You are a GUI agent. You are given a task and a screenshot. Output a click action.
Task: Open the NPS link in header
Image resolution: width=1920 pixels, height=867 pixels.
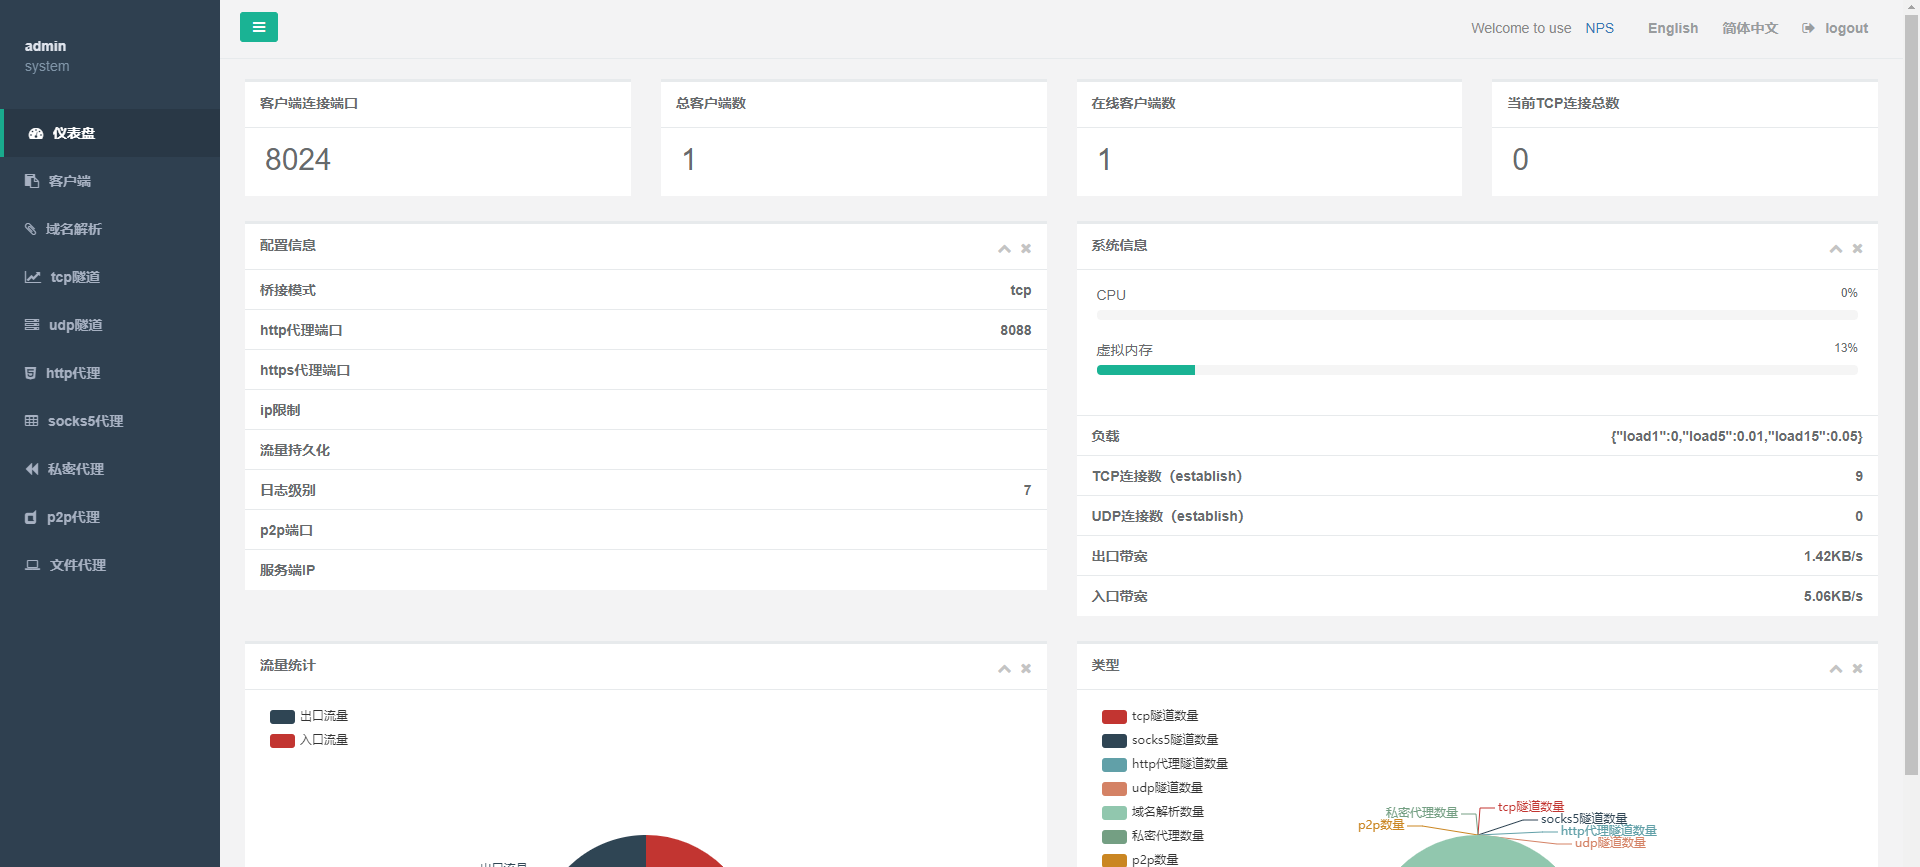point(1599,28)
